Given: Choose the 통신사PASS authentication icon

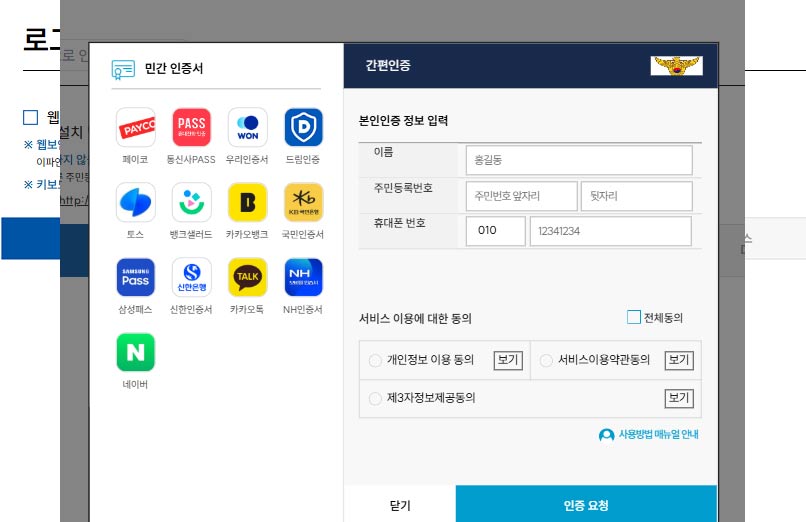Looking at the screenshot, I should tap(191, 127).
